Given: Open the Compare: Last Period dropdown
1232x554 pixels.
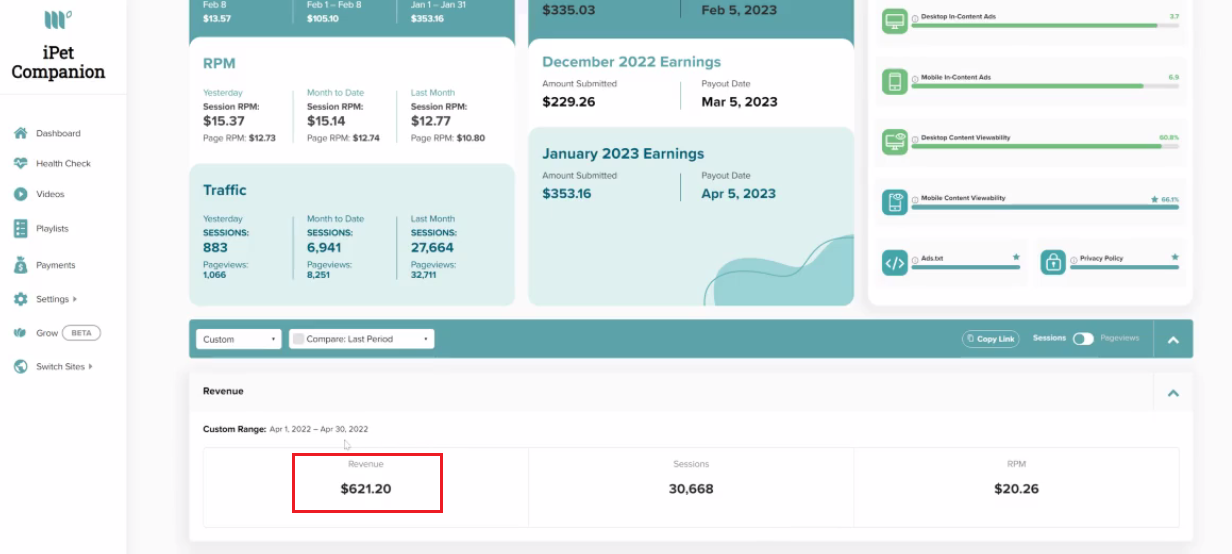Looking at the screenshot, I should click(362, 339).
